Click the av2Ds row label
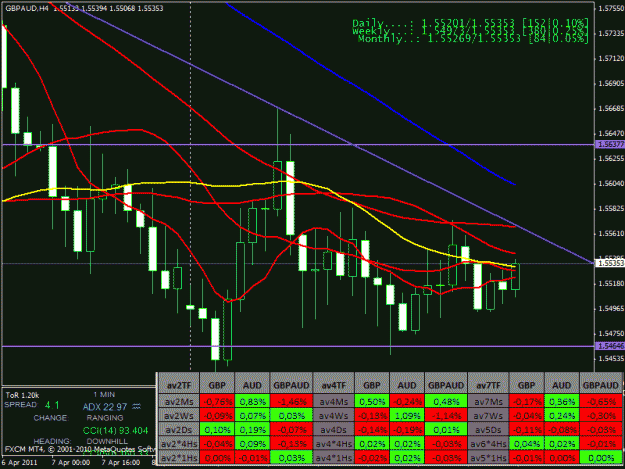This screenshot has height=469, width=625. tap(179, 430)
